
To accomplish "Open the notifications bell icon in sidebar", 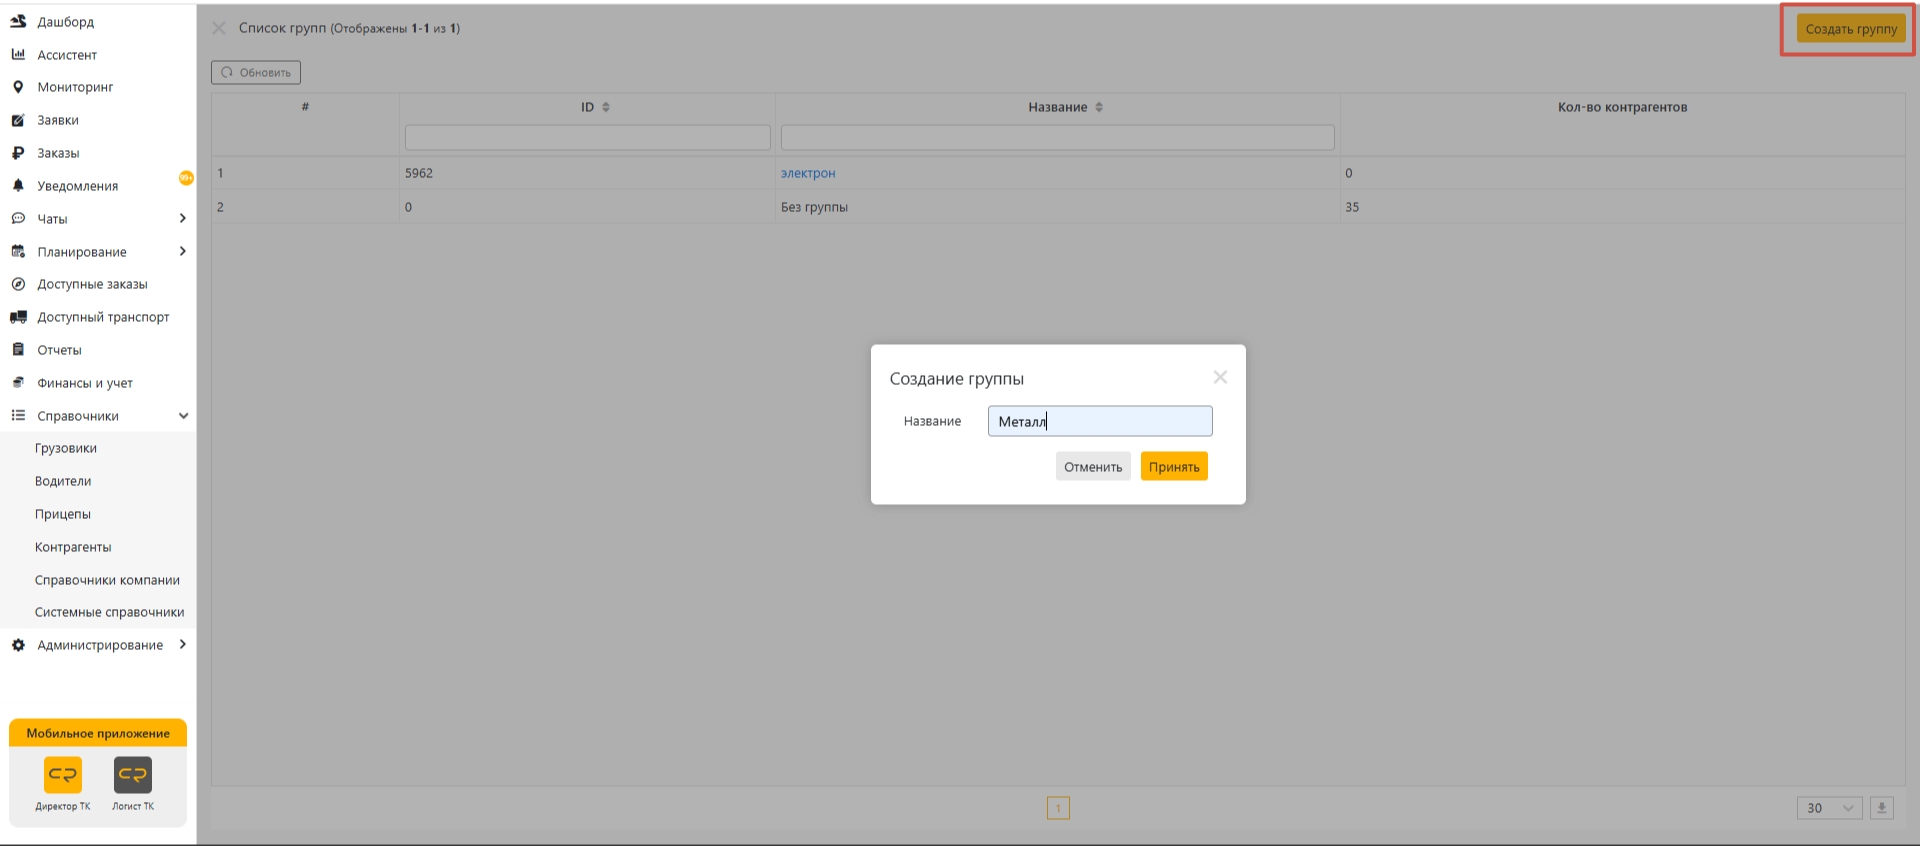I will point(18,186).
